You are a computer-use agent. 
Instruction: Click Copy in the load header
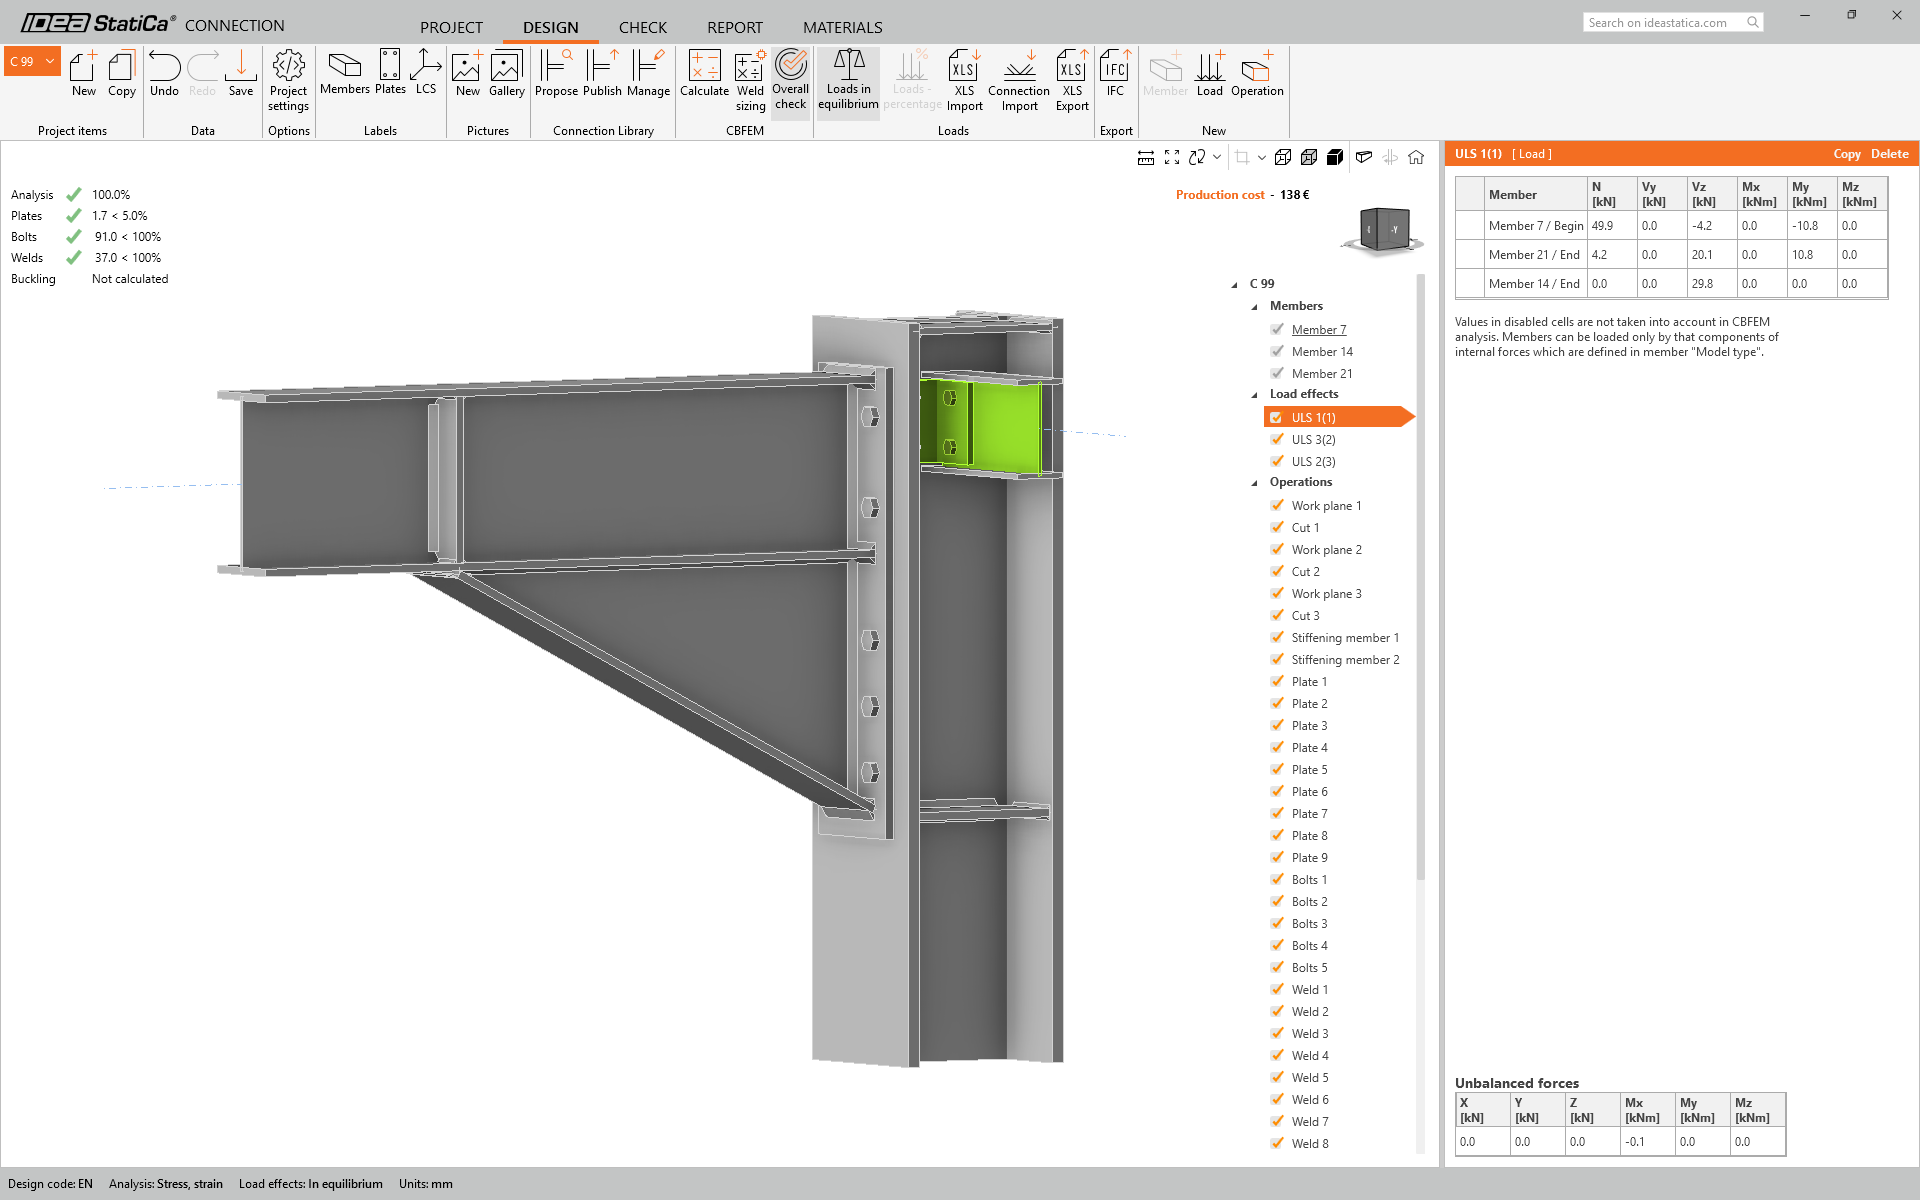coord(1846,154)
